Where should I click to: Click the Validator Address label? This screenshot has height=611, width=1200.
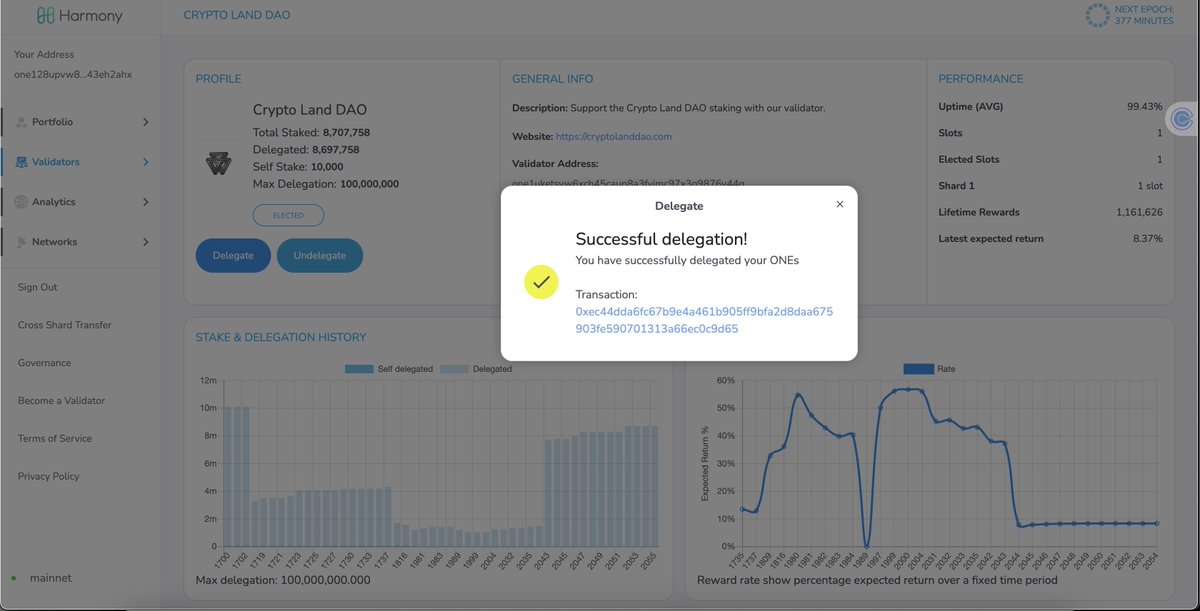pyautogui.click(x=555, y=163)
